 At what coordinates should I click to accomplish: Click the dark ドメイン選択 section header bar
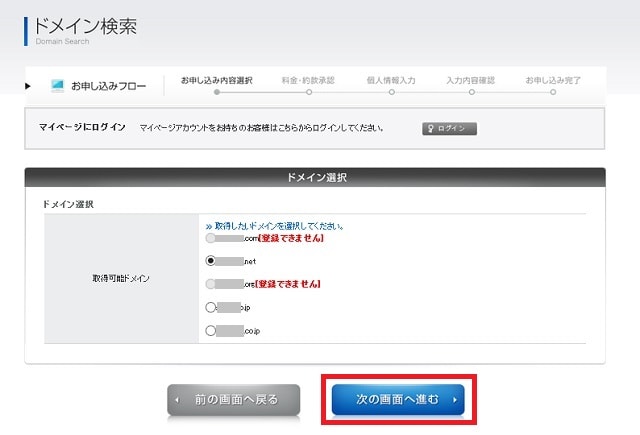pyautogui.click(x=315, y=177)
